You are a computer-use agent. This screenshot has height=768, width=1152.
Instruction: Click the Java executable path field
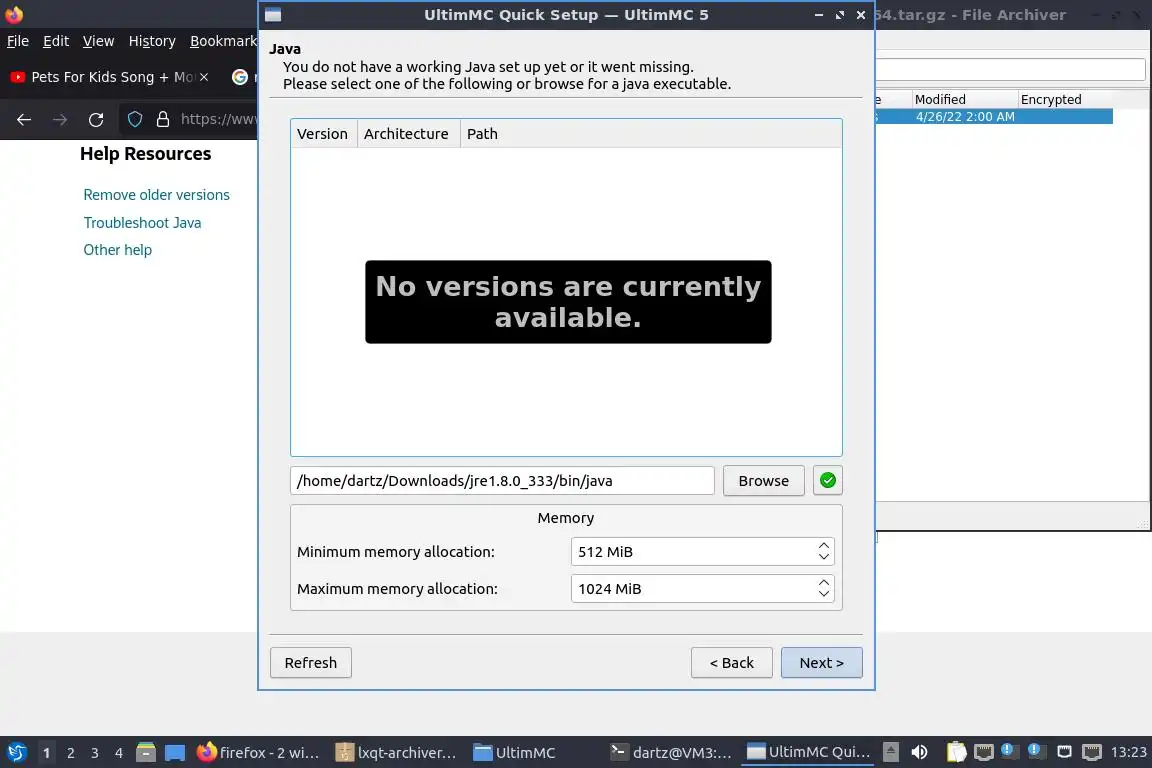click(x=503, y=481)
